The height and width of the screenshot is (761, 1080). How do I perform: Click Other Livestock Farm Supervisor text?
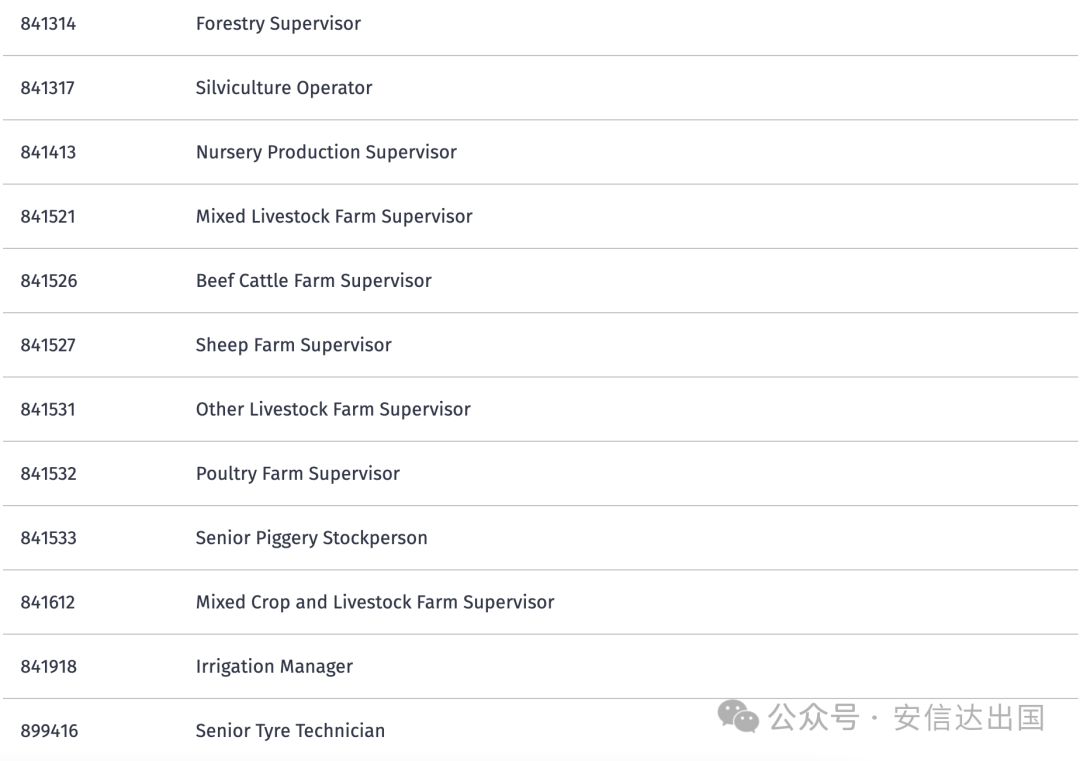333,409
